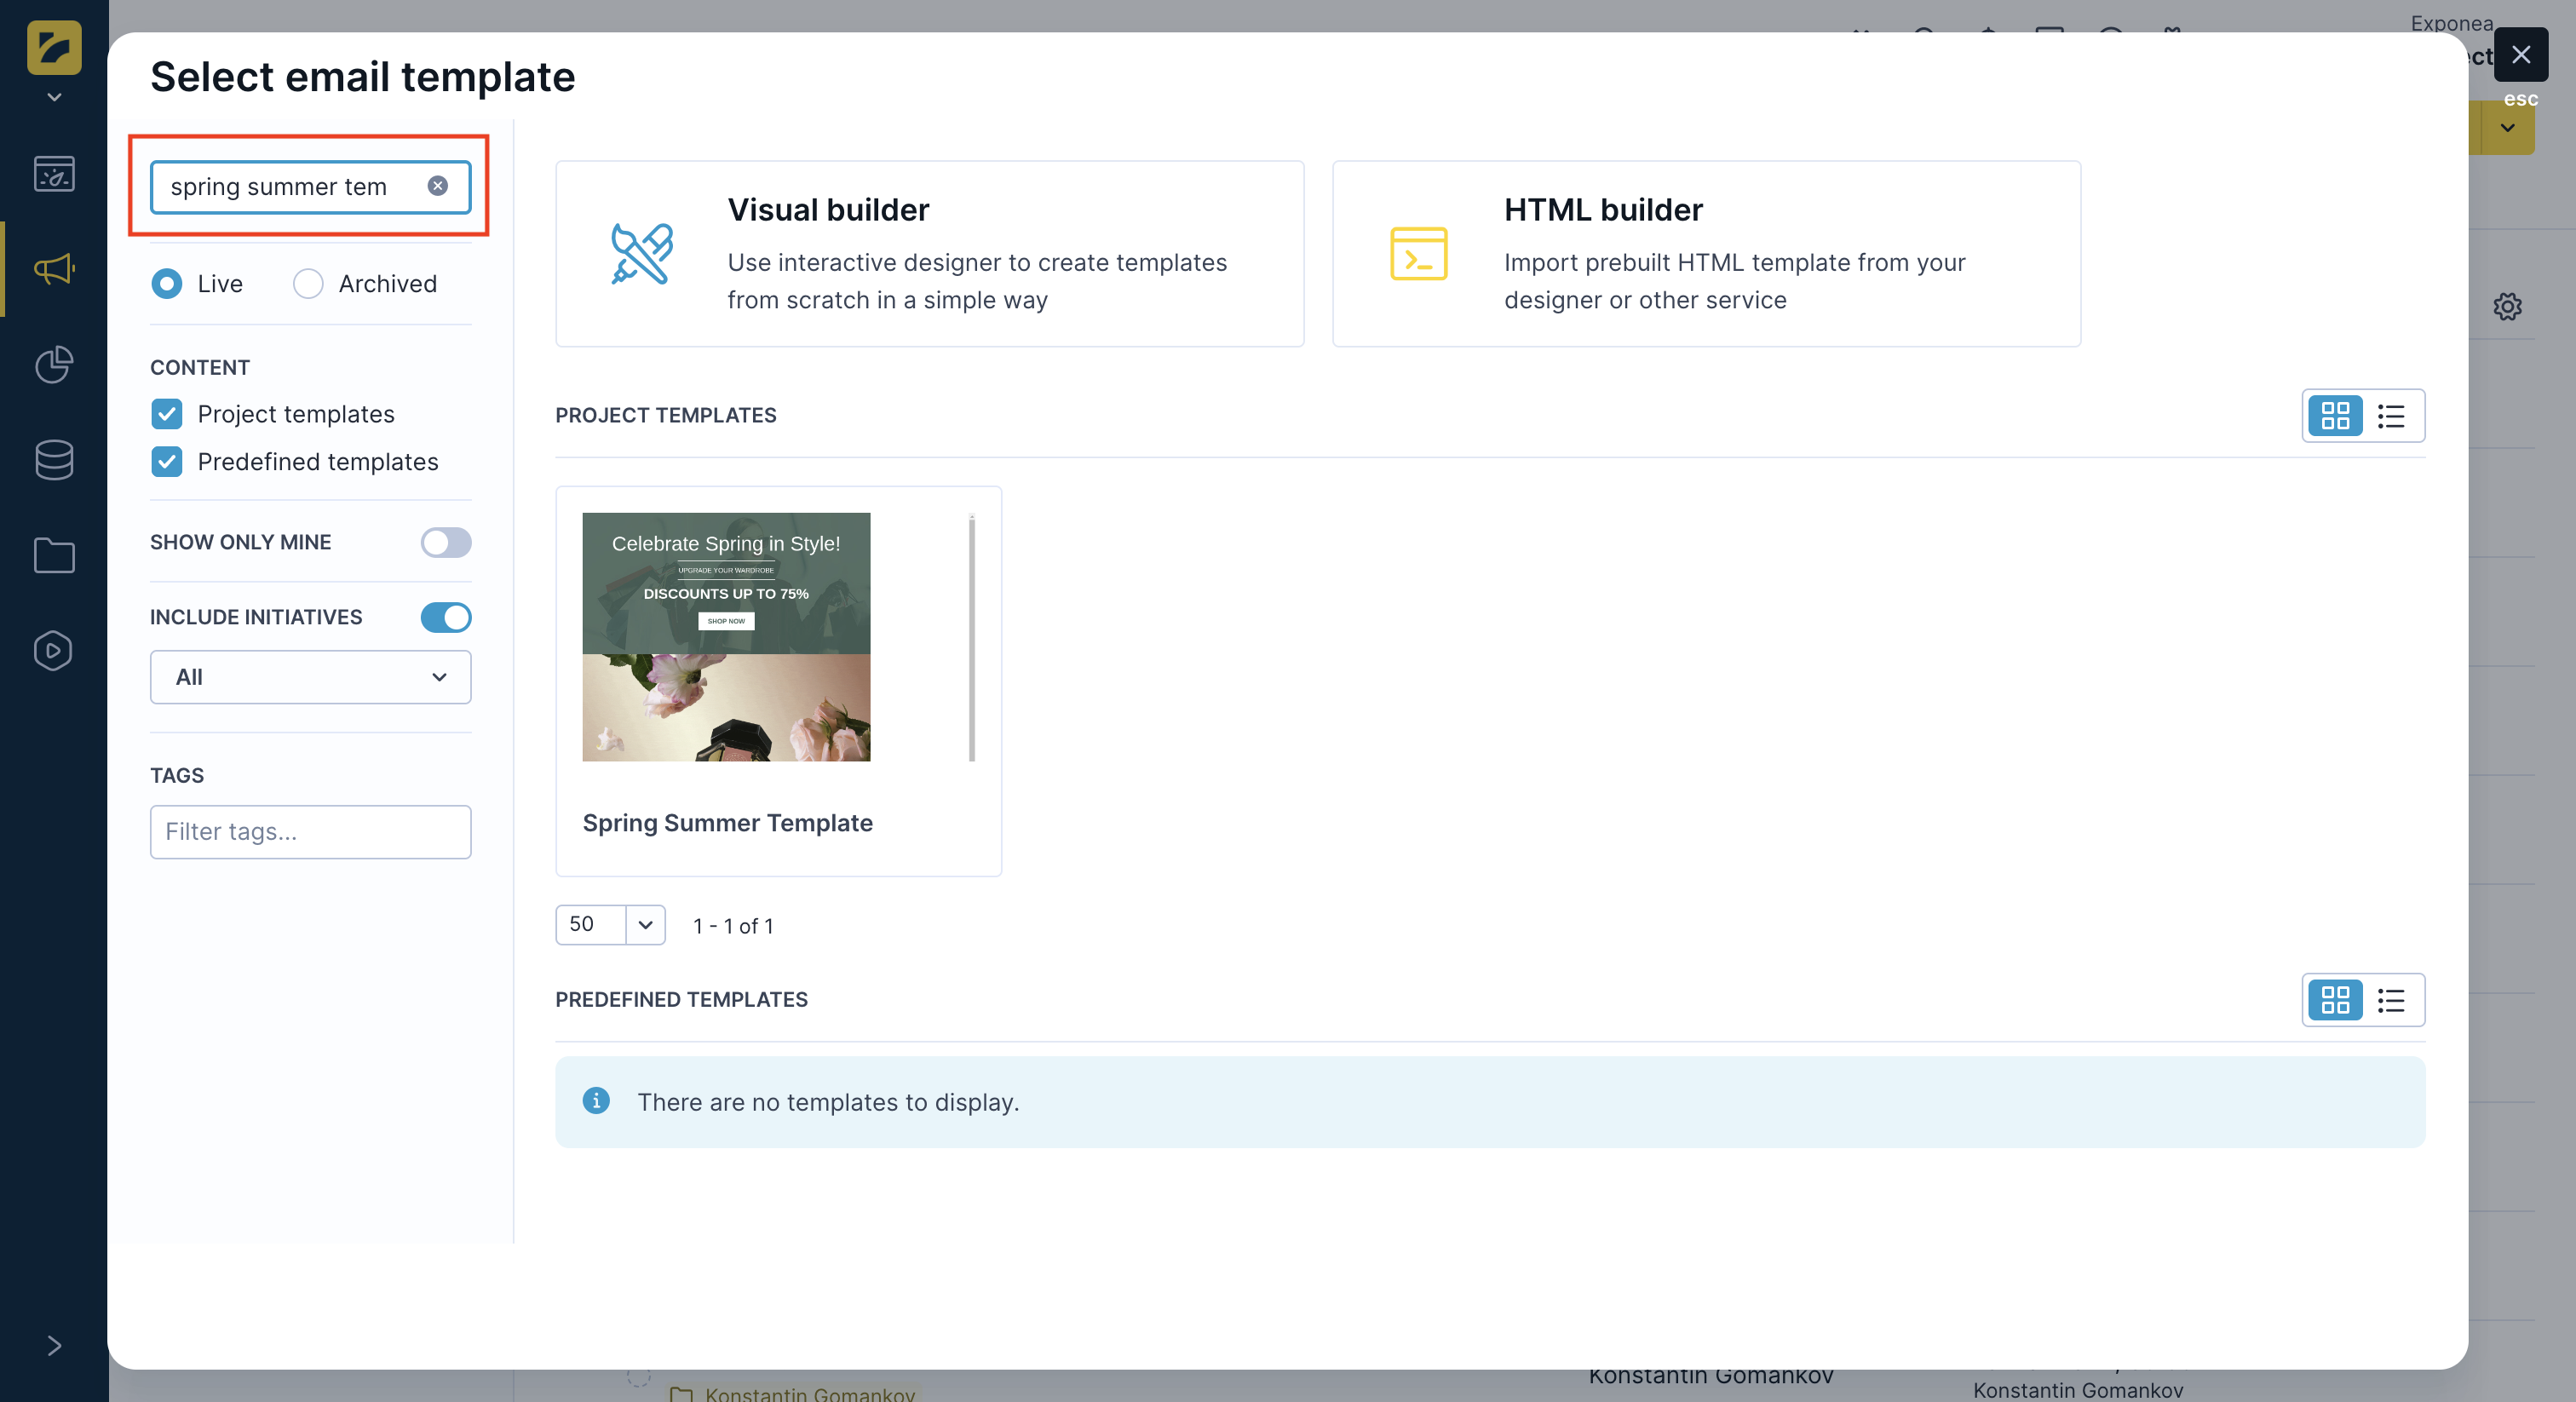
Task: Click the Bloomreach logo icon in sidebar
Action: click(x=54, y=47)
